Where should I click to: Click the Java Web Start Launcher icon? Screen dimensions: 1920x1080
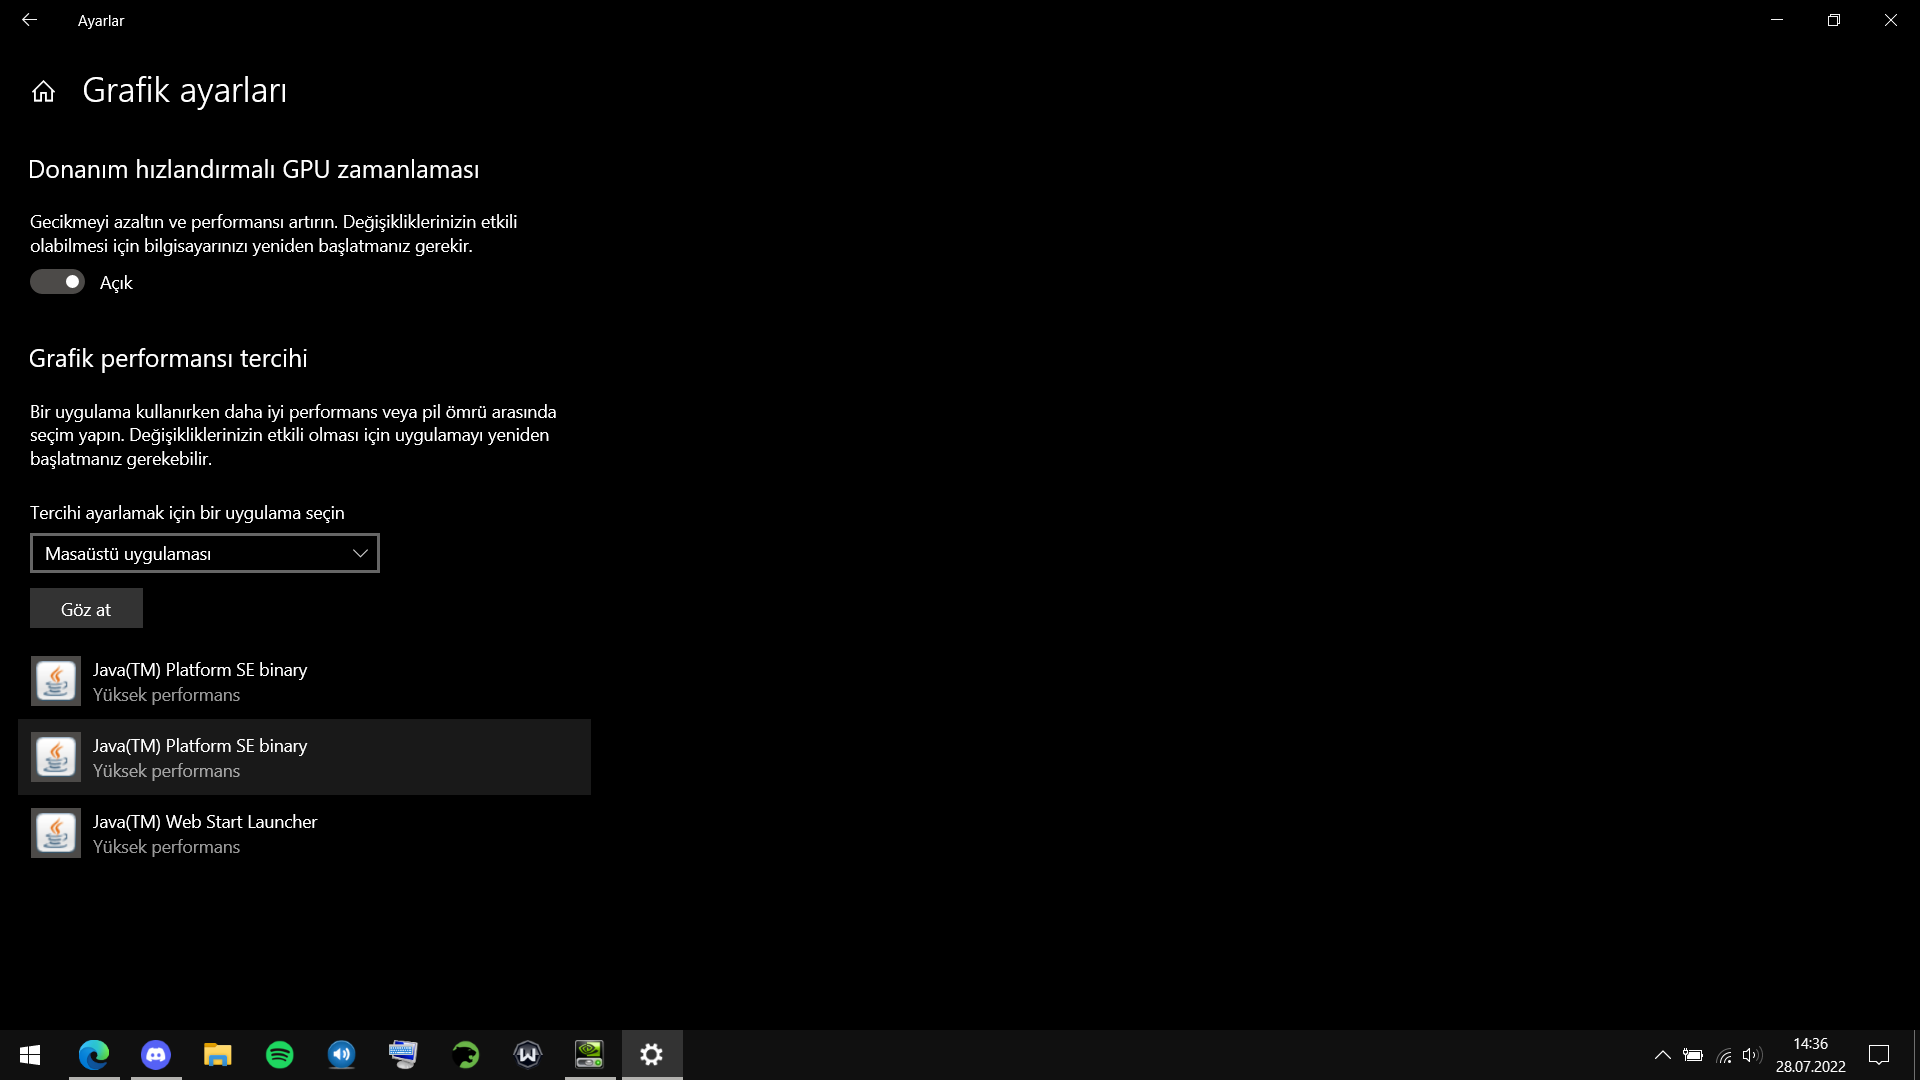click(56, 833)
